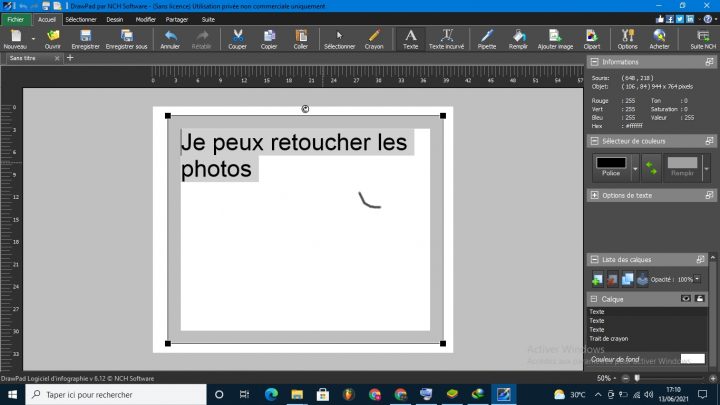This screenshot has height=405, width=720.
Task: Open the Police color dropdown arrow
Action: 635,169
